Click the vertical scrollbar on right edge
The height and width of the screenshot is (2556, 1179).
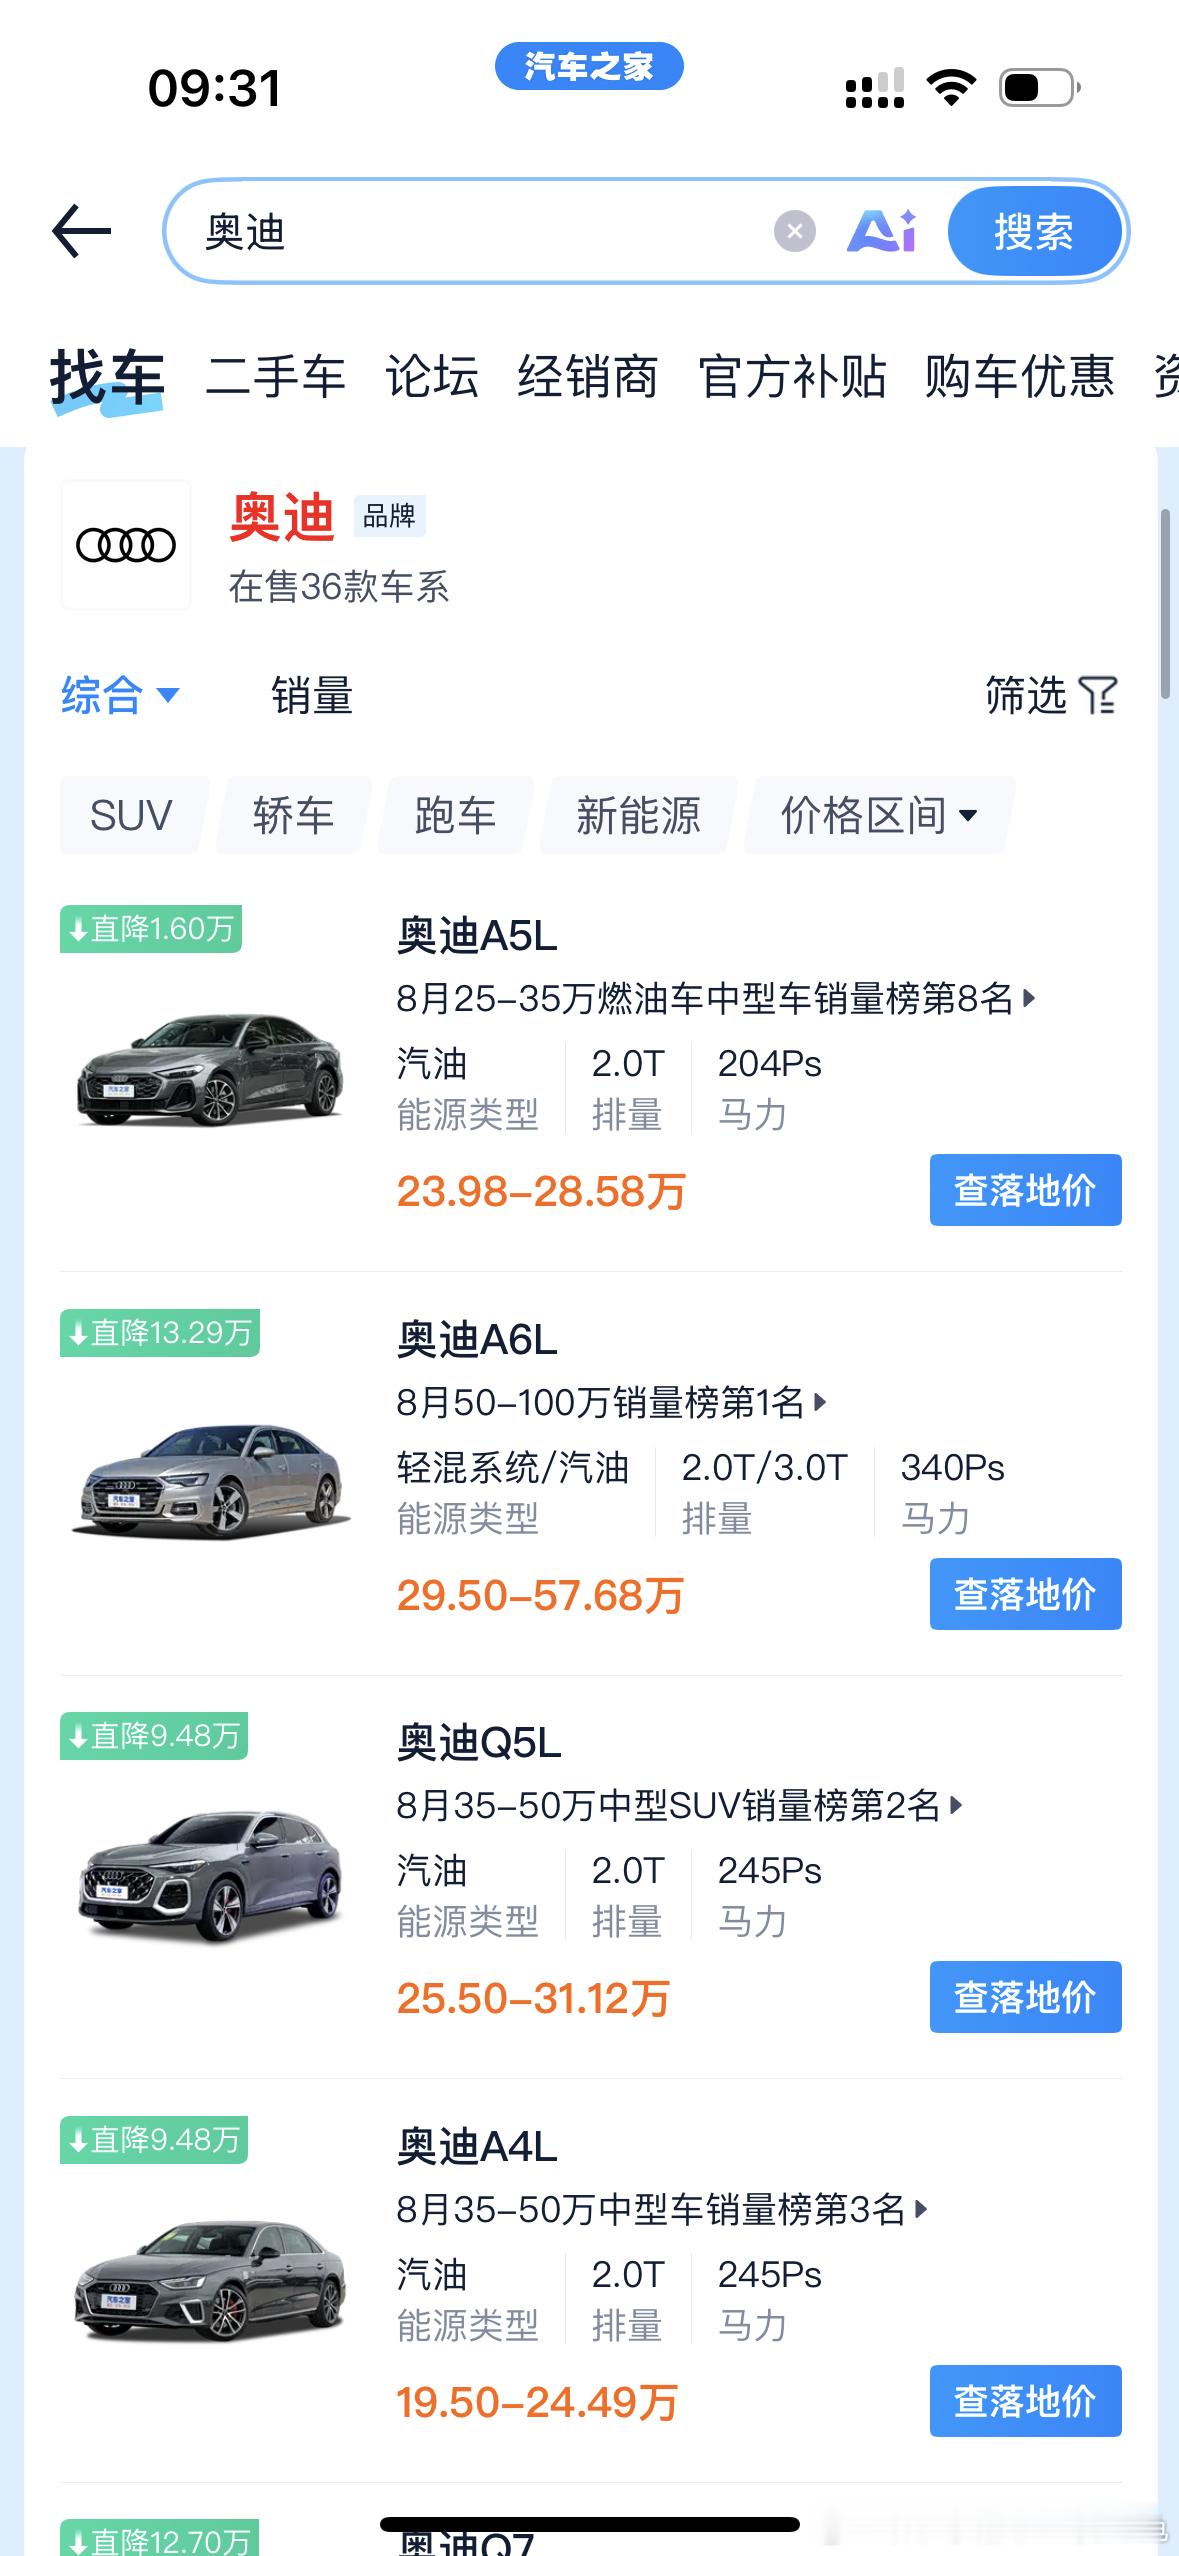(x=1165, y=604)
